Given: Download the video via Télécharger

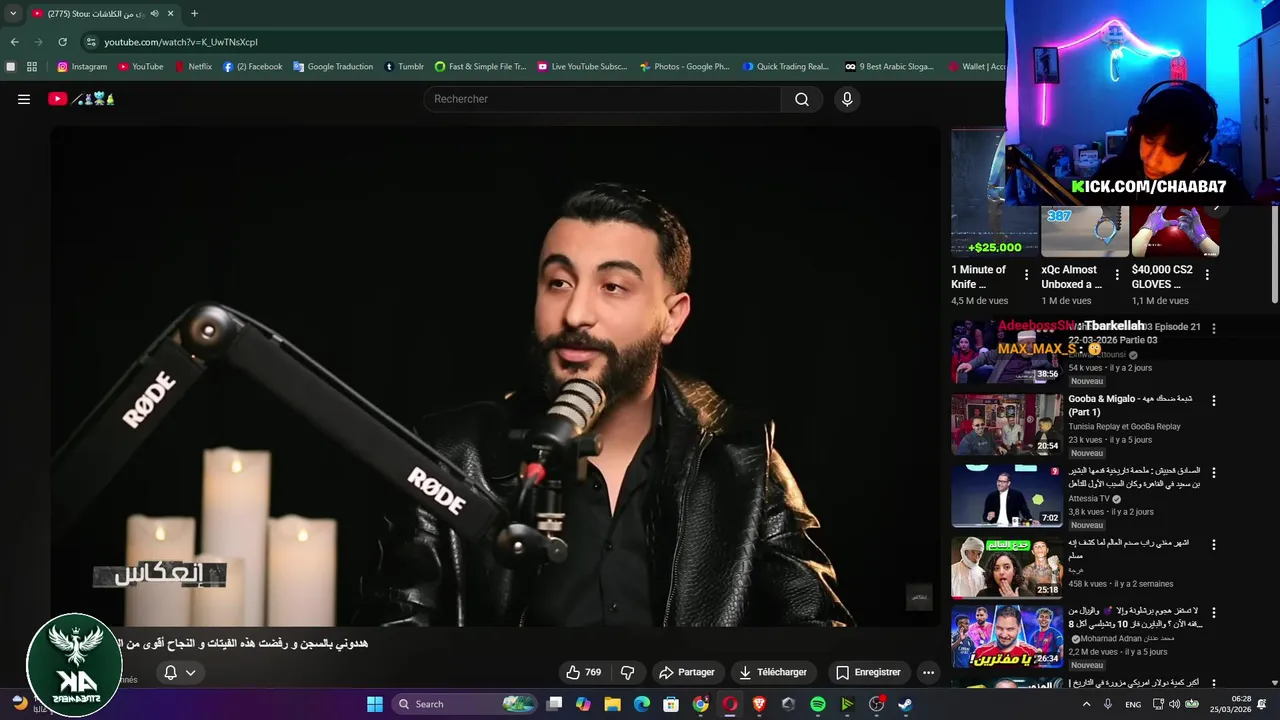Looking at the screenshot, I should [773, 672].
